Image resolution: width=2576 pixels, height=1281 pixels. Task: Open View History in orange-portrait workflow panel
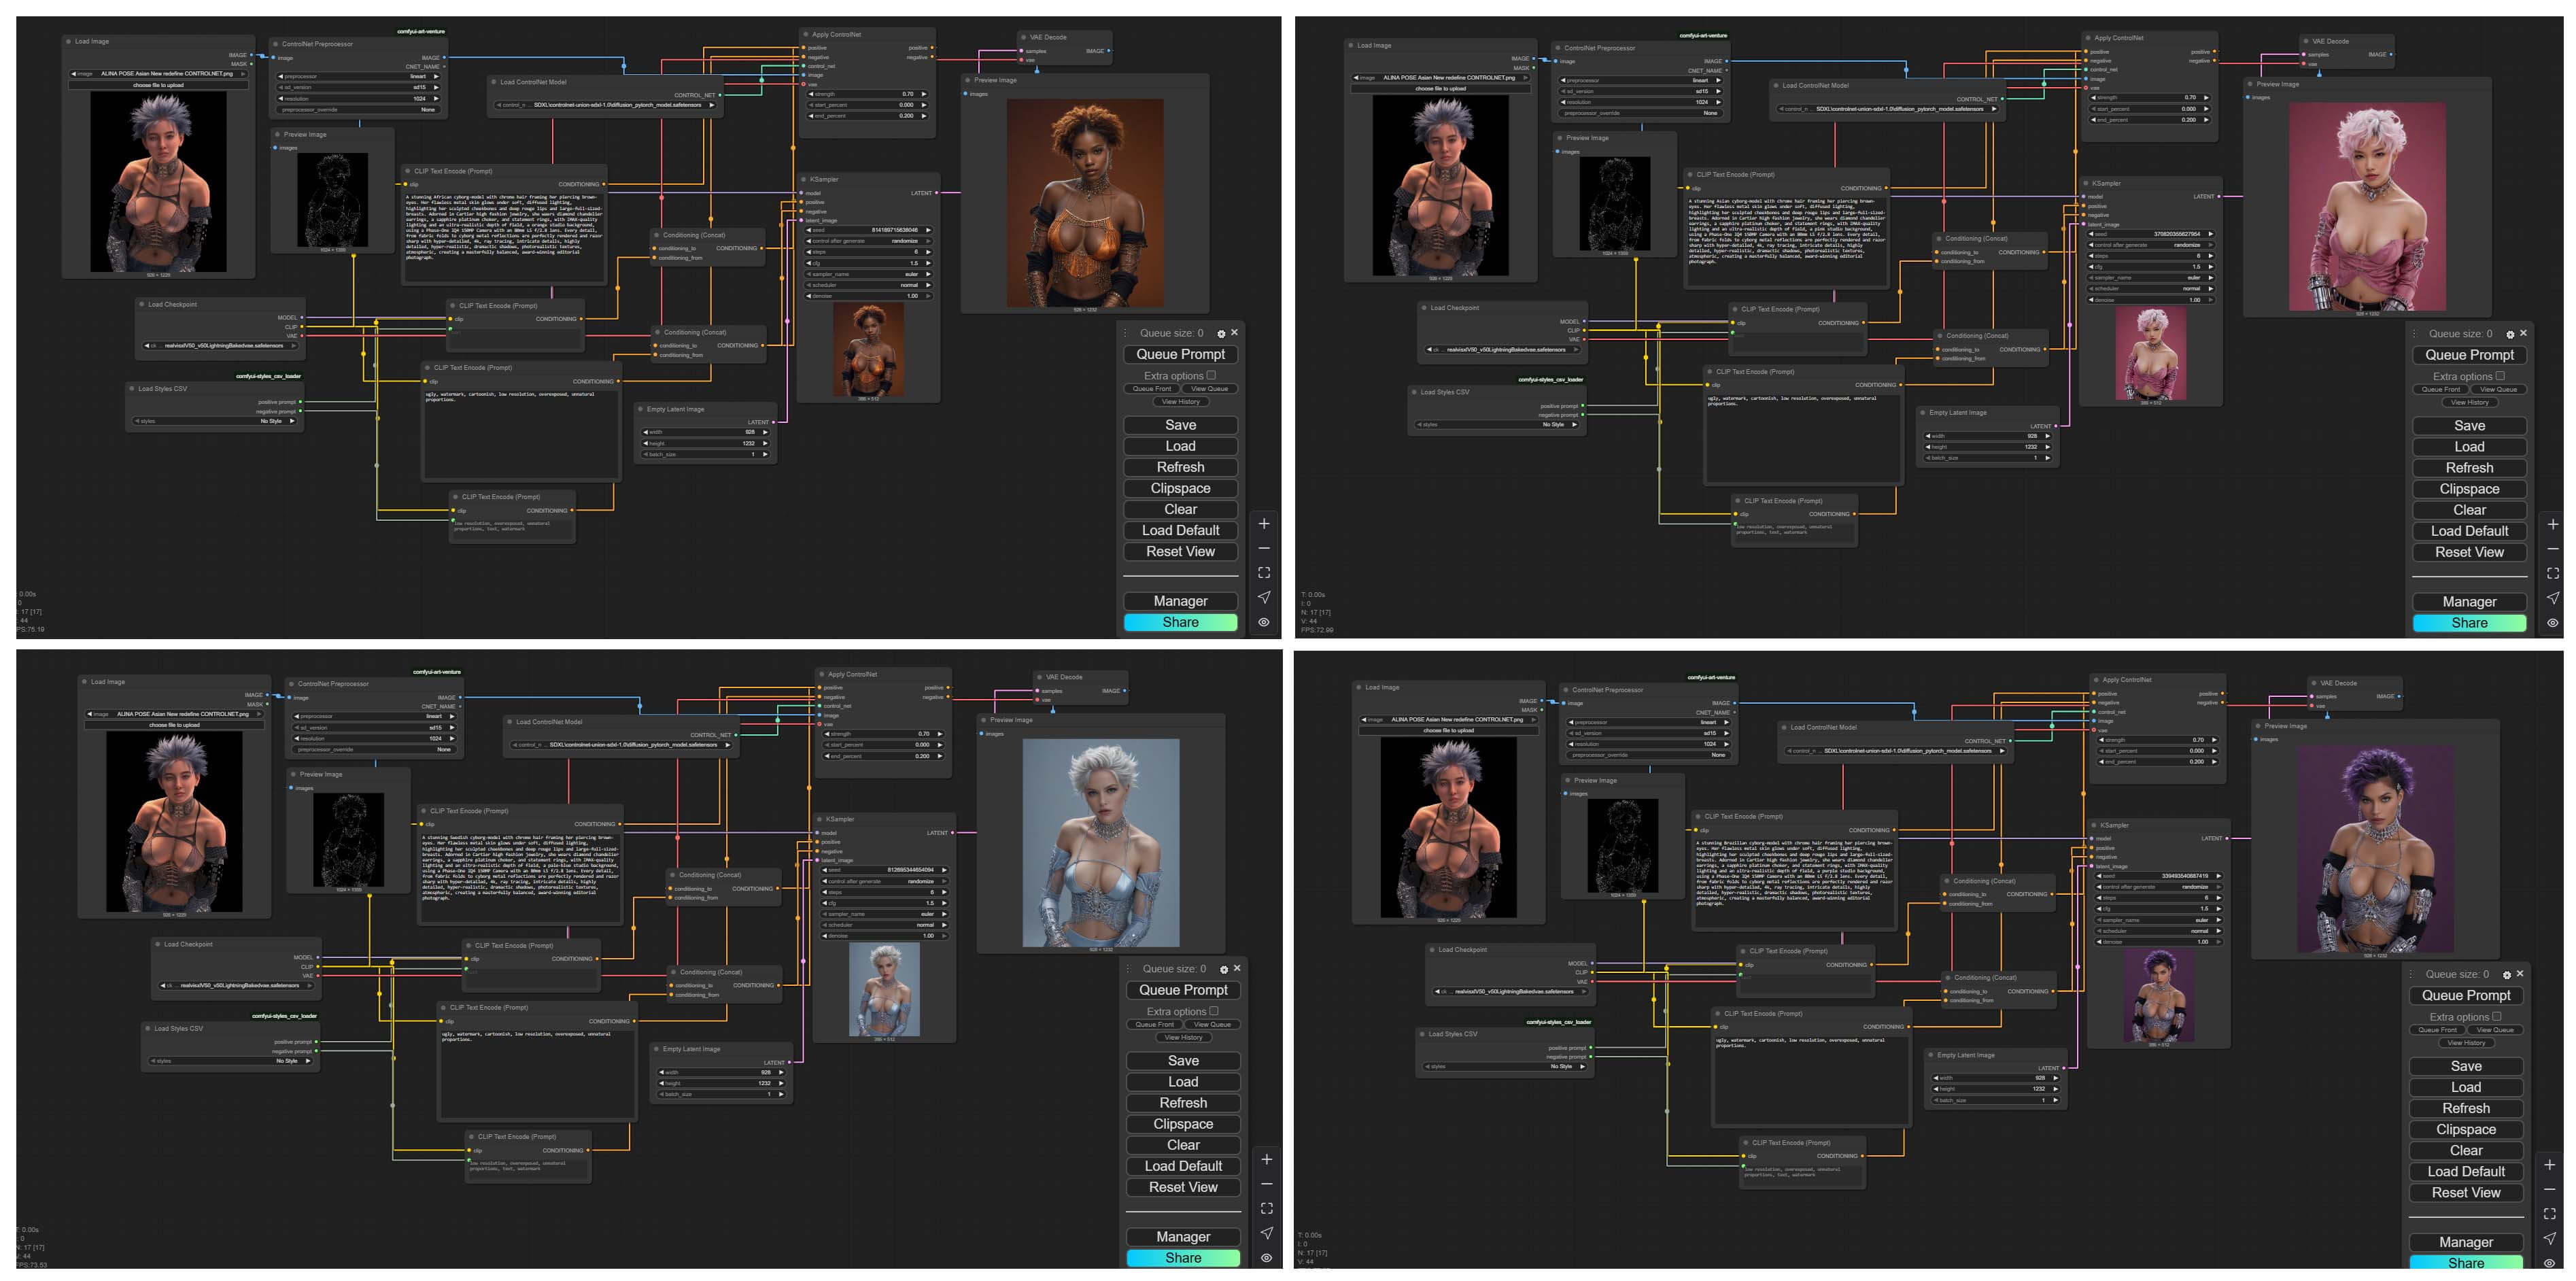[x=1180, y=402]
